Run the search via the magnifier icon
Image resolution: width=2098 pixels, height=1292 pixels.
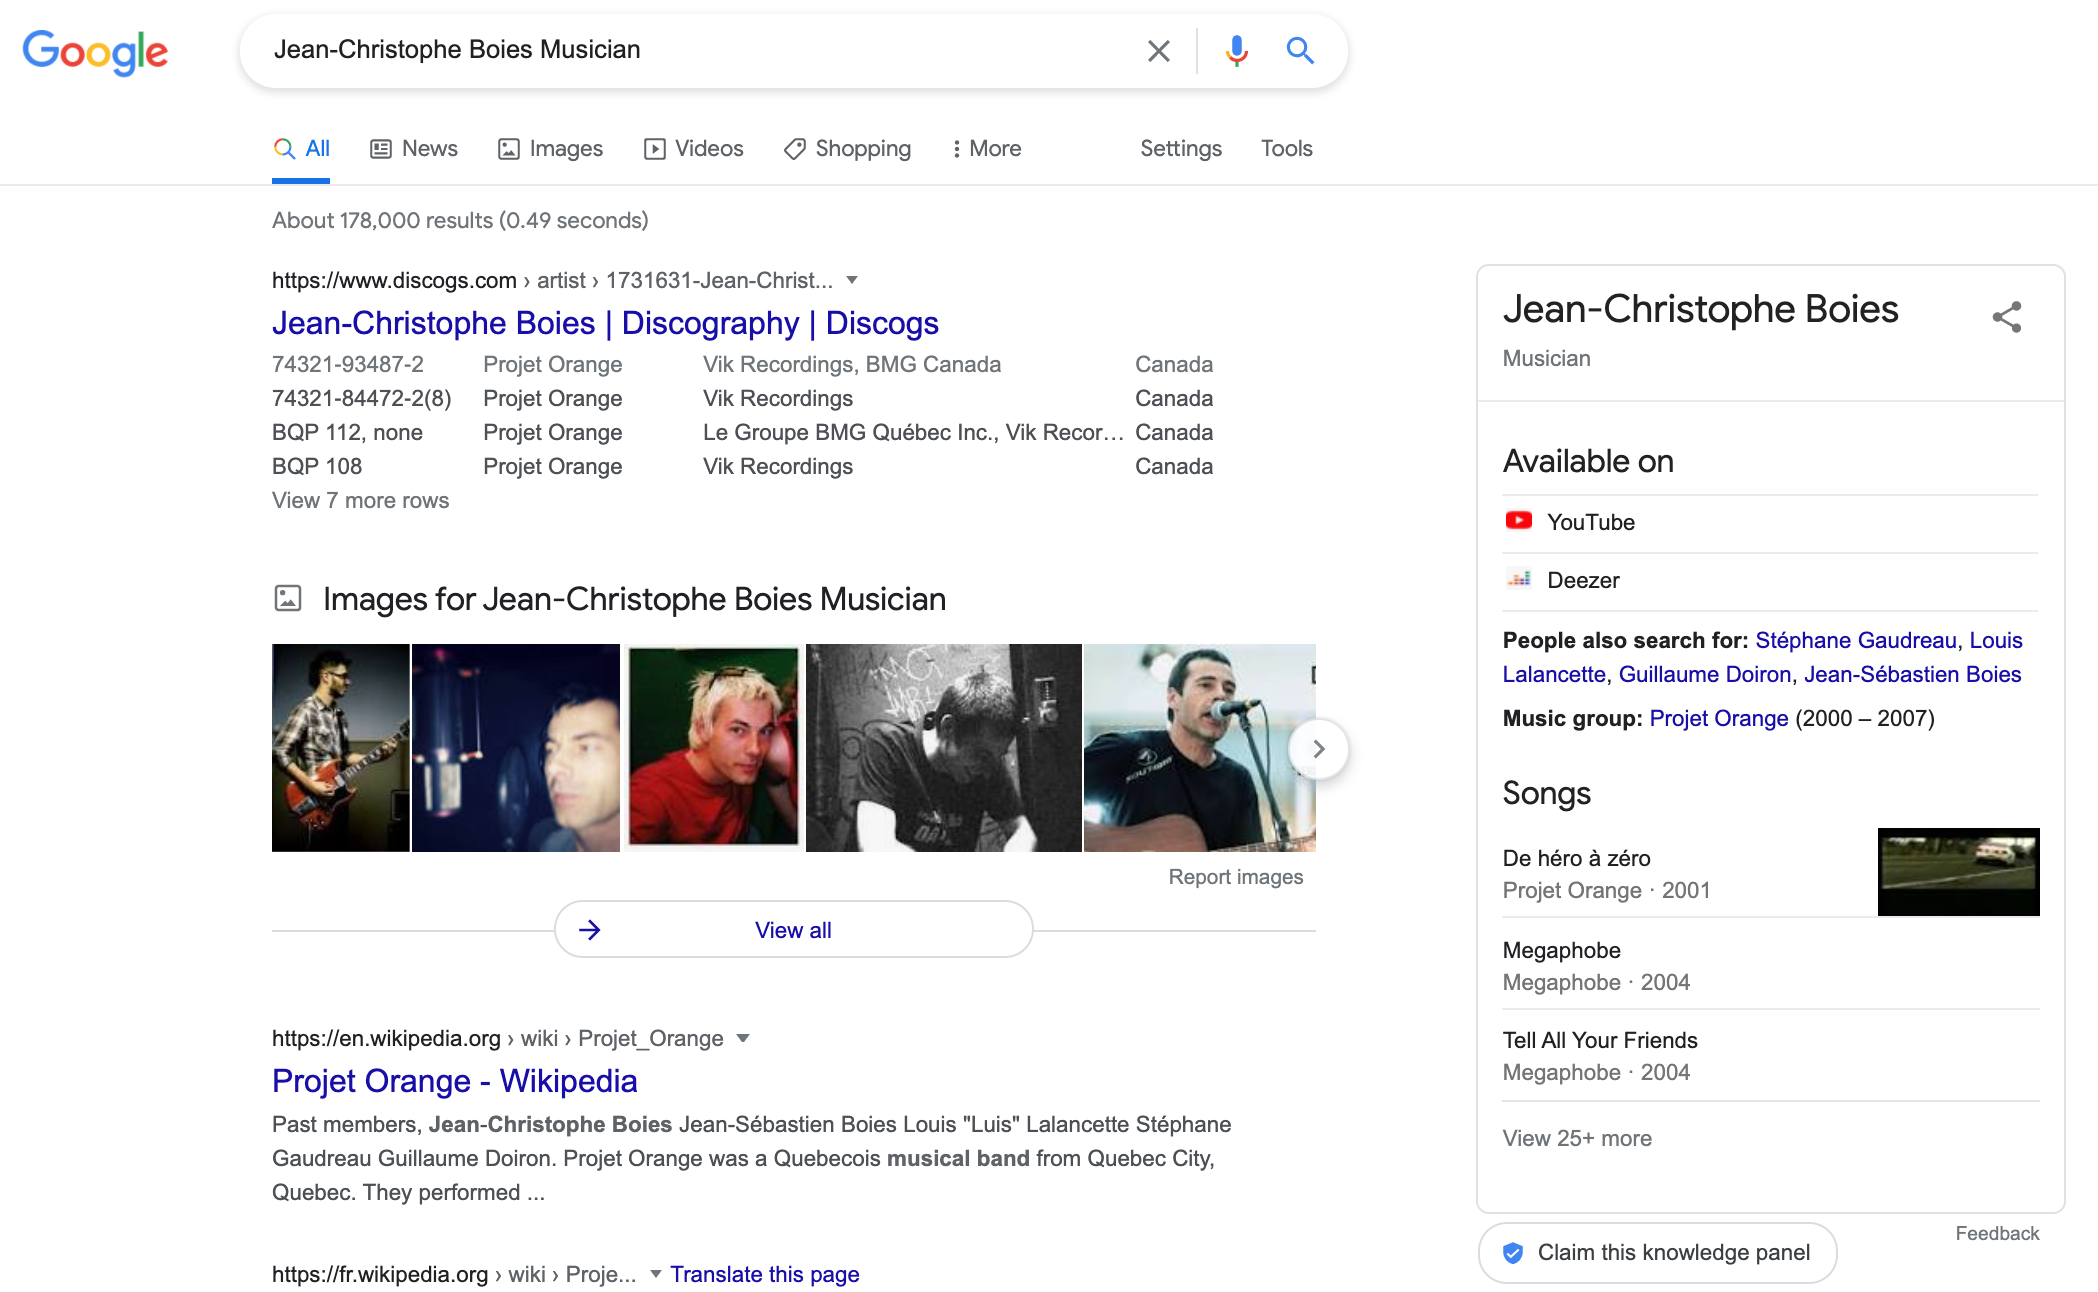point(1300,49)
